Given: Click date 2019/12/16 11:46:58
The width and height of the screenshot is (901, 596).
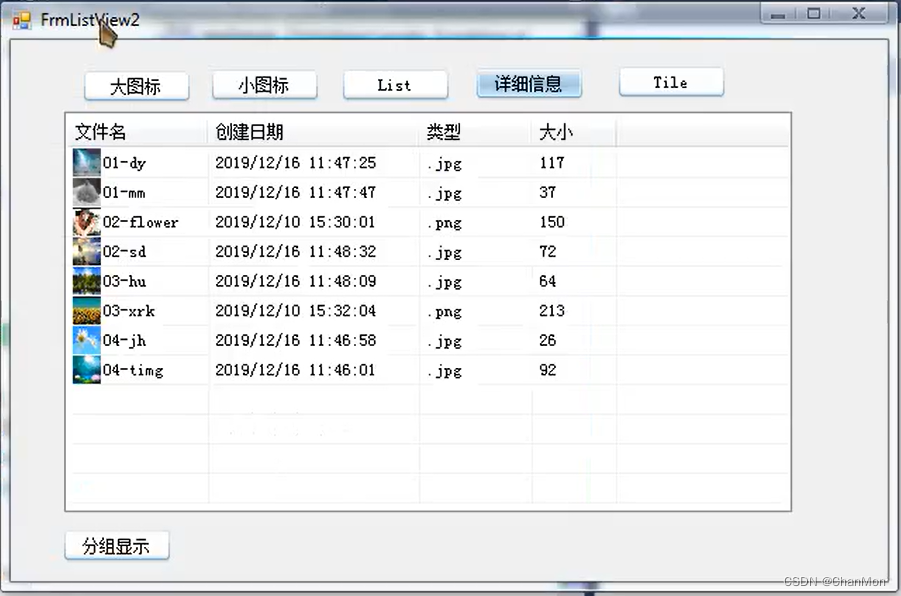Looking at the screenshot, I should pos(295,340).
